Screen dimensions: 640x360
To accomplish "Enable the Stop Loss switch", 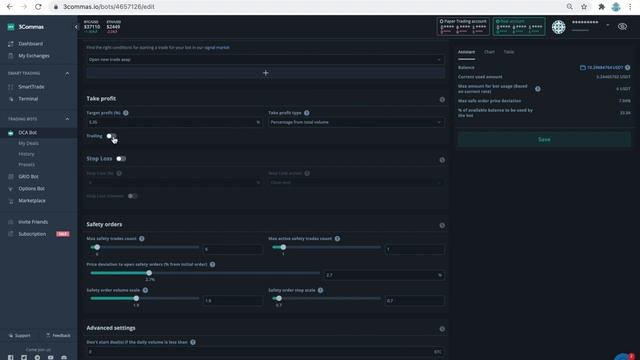I will tap(121, 159).
